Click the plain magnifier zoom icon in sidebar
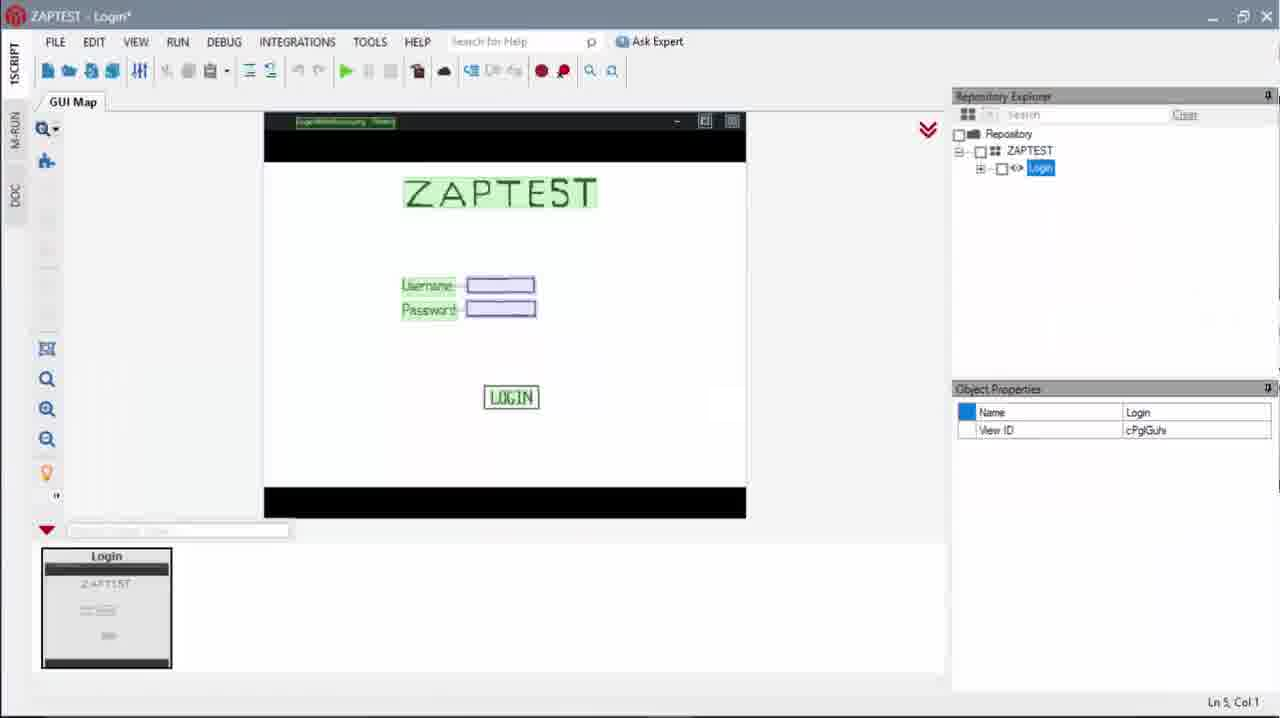 pos(46,379)
